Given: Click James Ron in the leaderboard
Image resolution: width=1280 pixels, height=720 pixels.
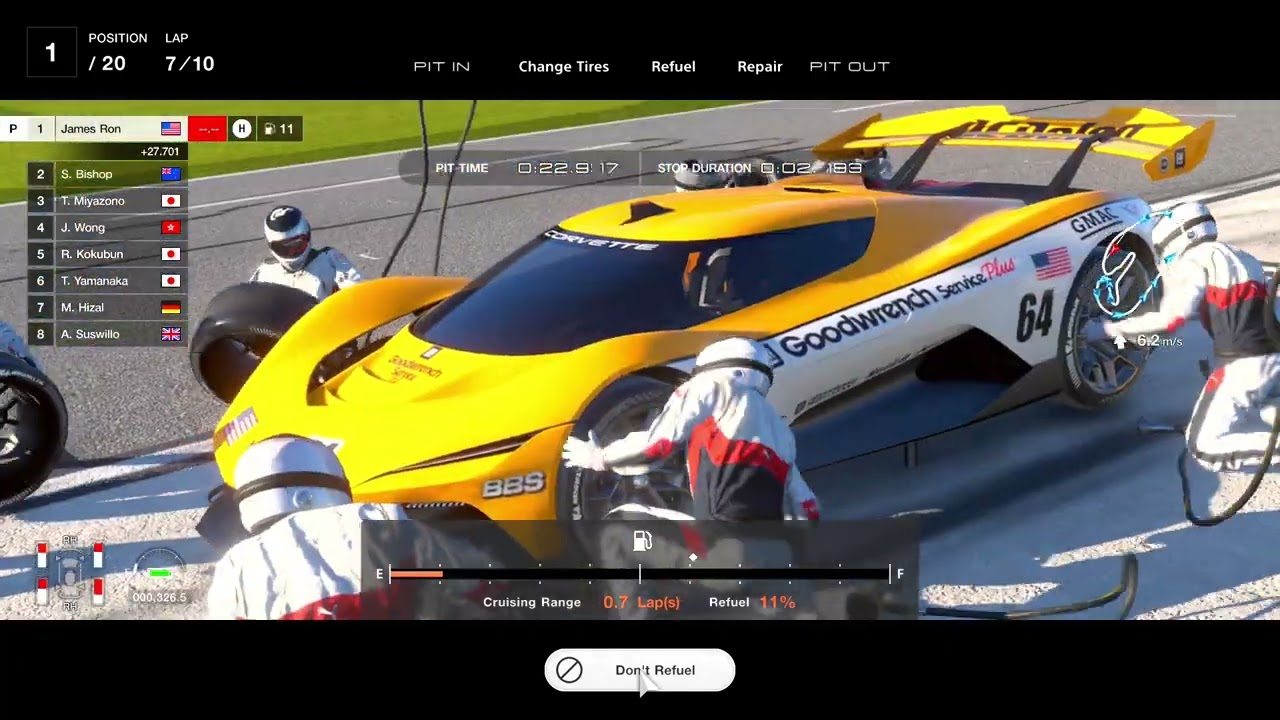Looking at the screenshot, I should click(x=90, y=129).
